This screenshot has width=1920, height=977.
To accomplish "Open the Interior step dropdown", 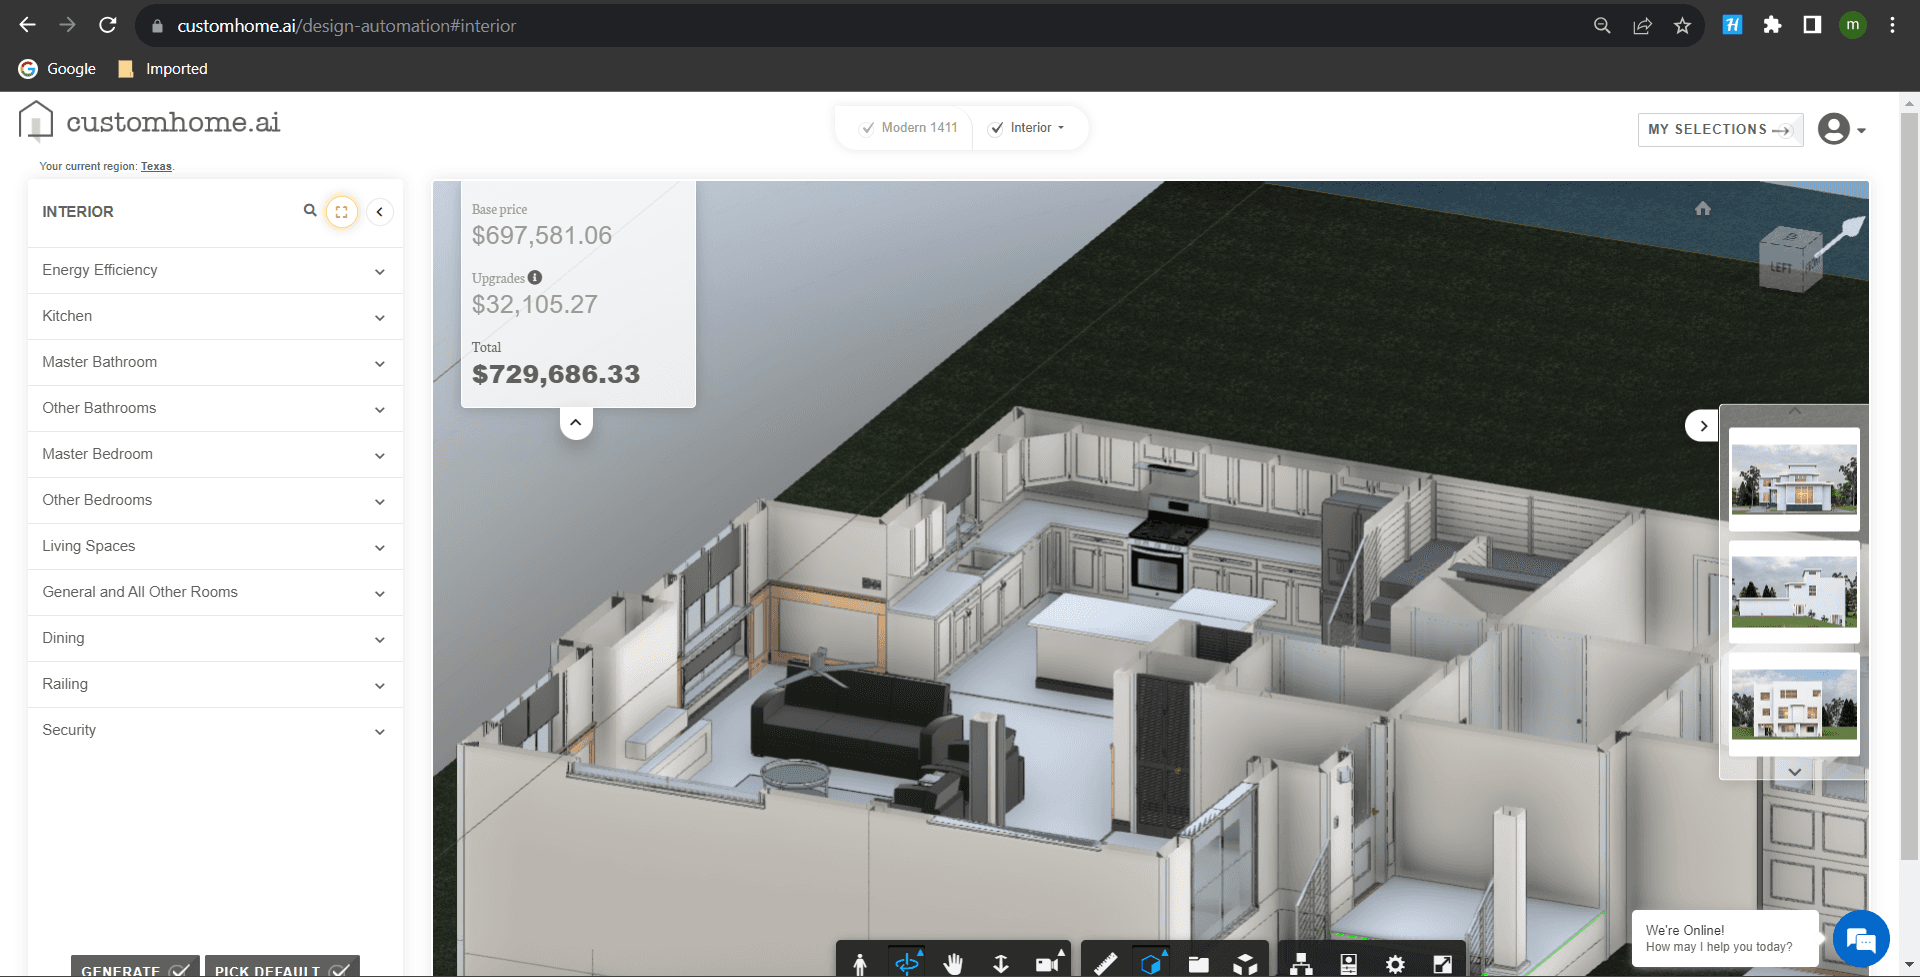I will coord(1028,128).
